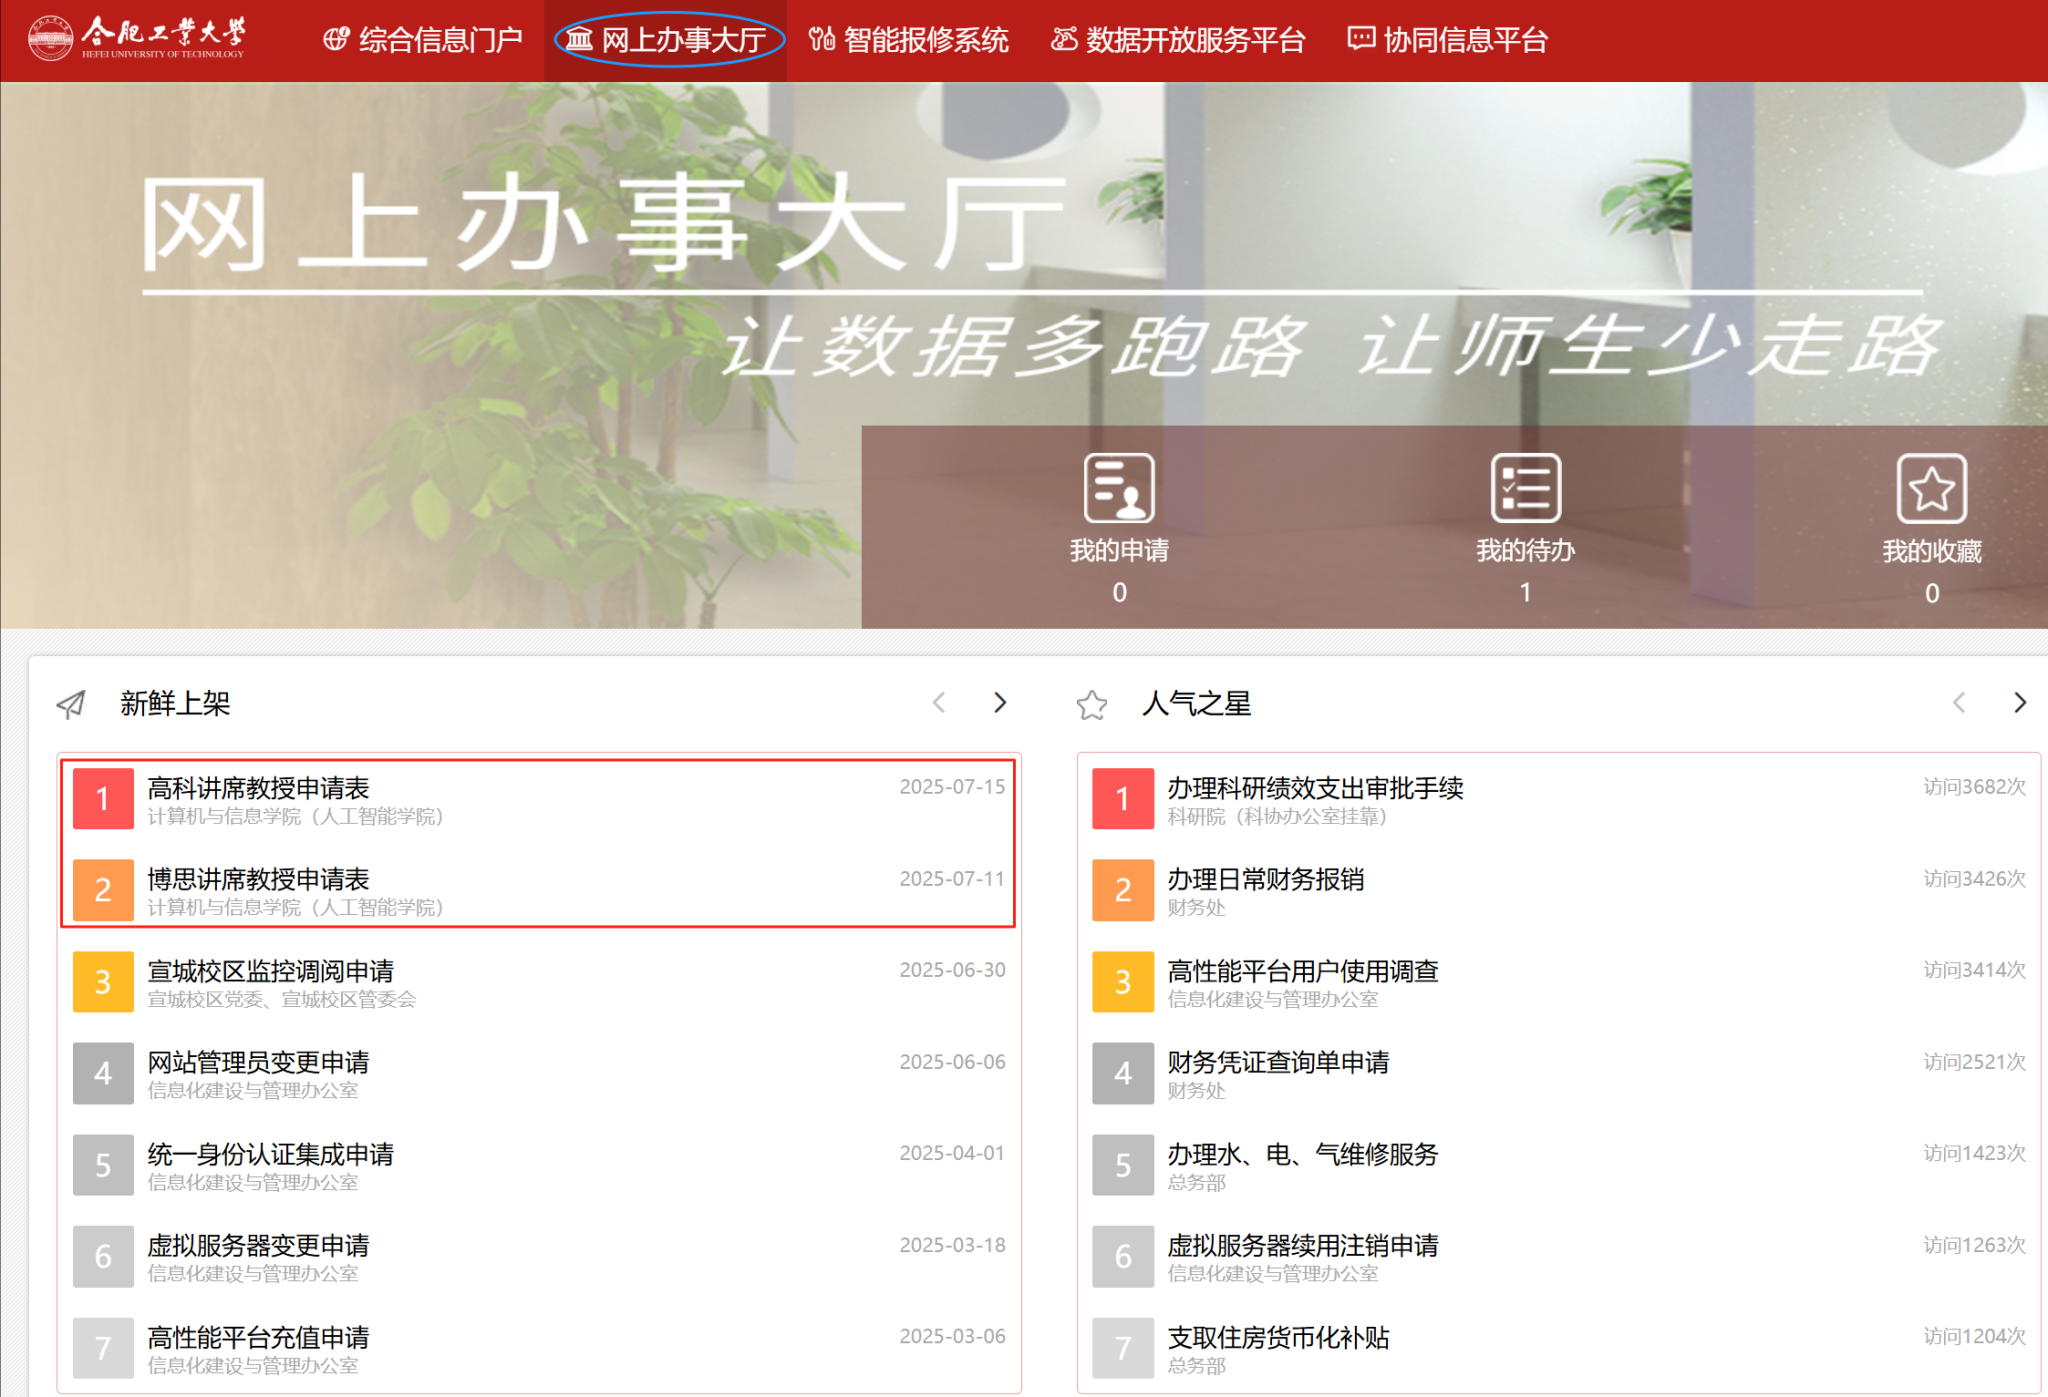Viewport: 2048px width, 1397px height.
Task: Open the 综合信息门户 nav item
Action: point(423,40)
